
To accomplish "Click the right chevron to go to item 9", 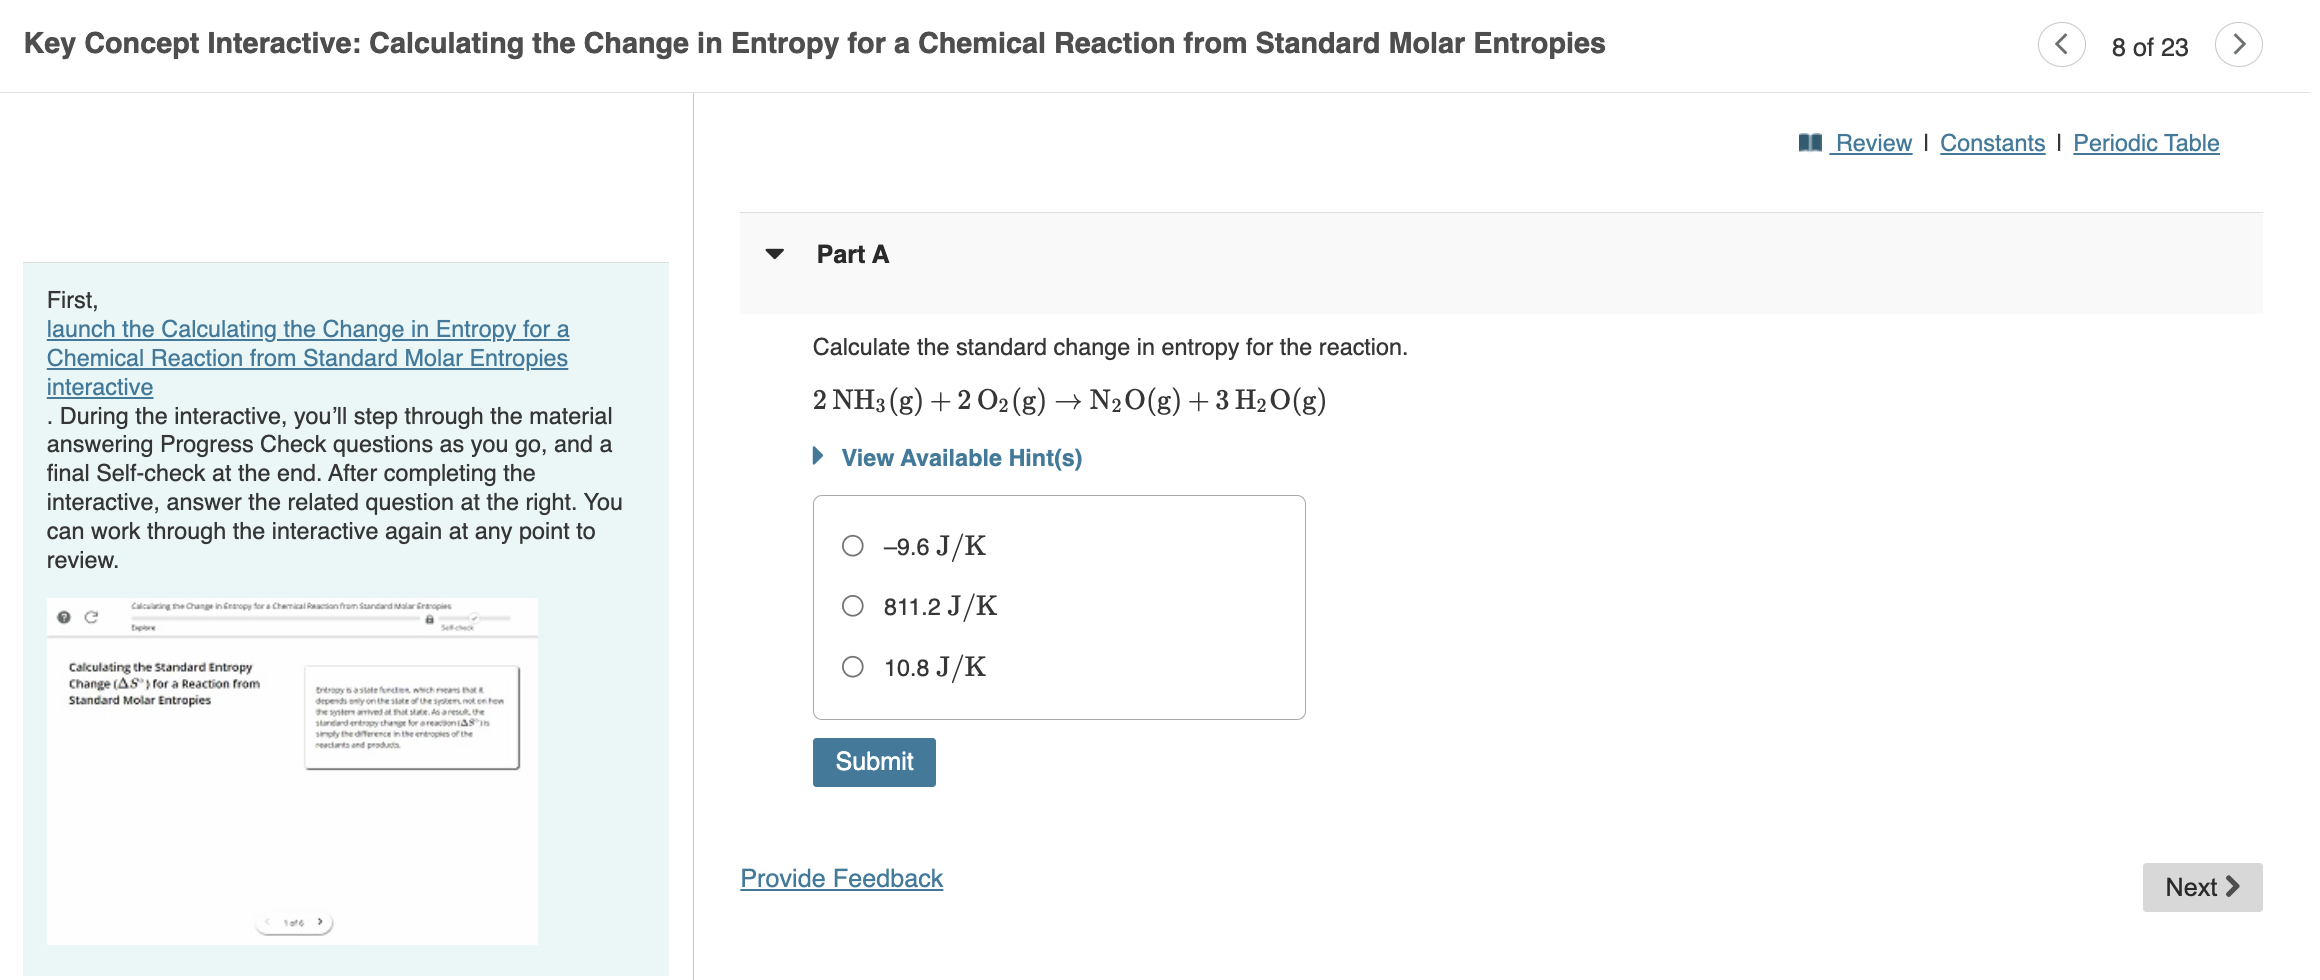I will coord(2238,44).
